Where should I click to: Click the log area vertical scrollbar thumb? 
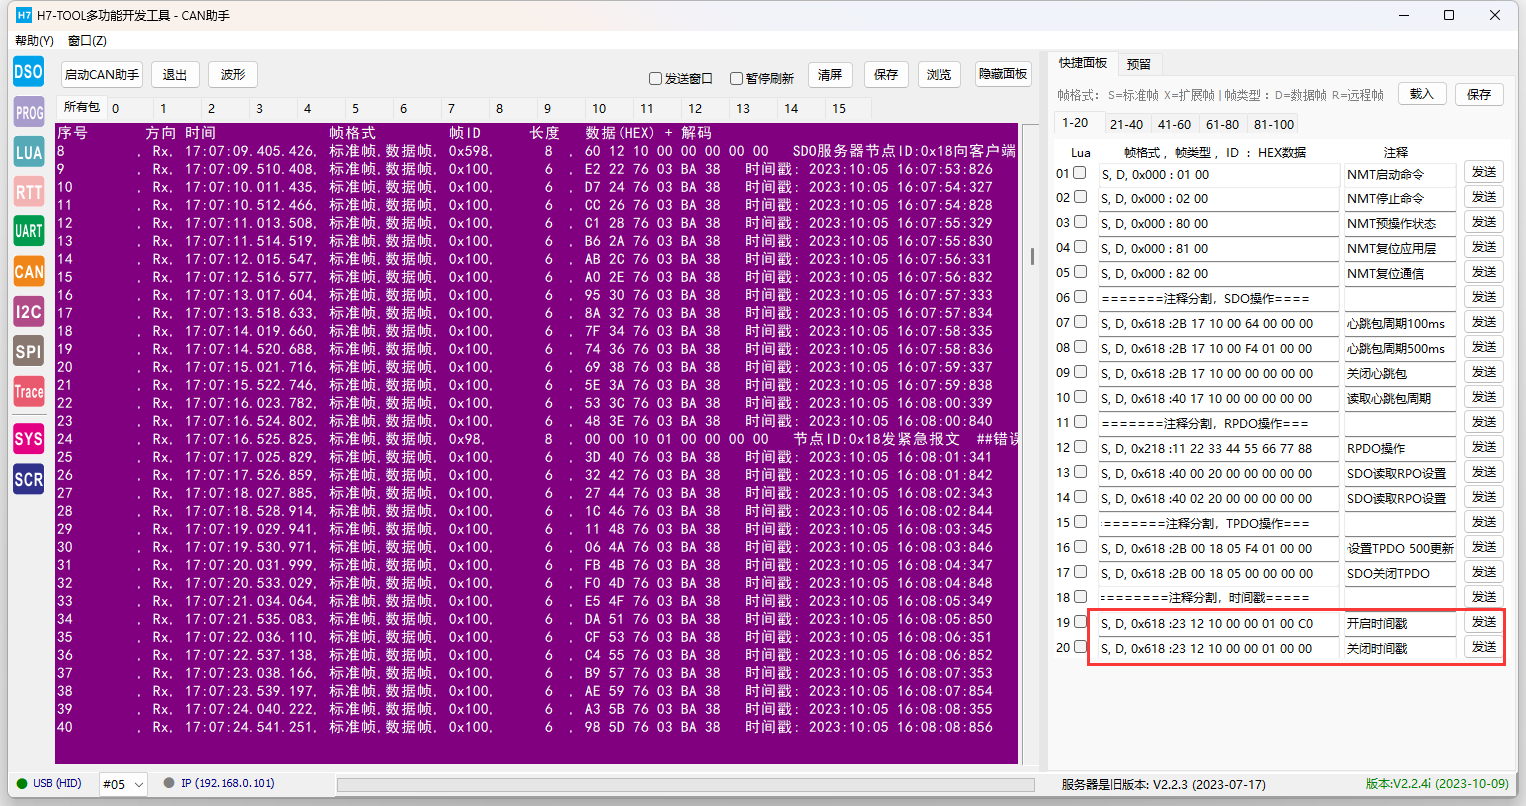(x=1032, y=255)
